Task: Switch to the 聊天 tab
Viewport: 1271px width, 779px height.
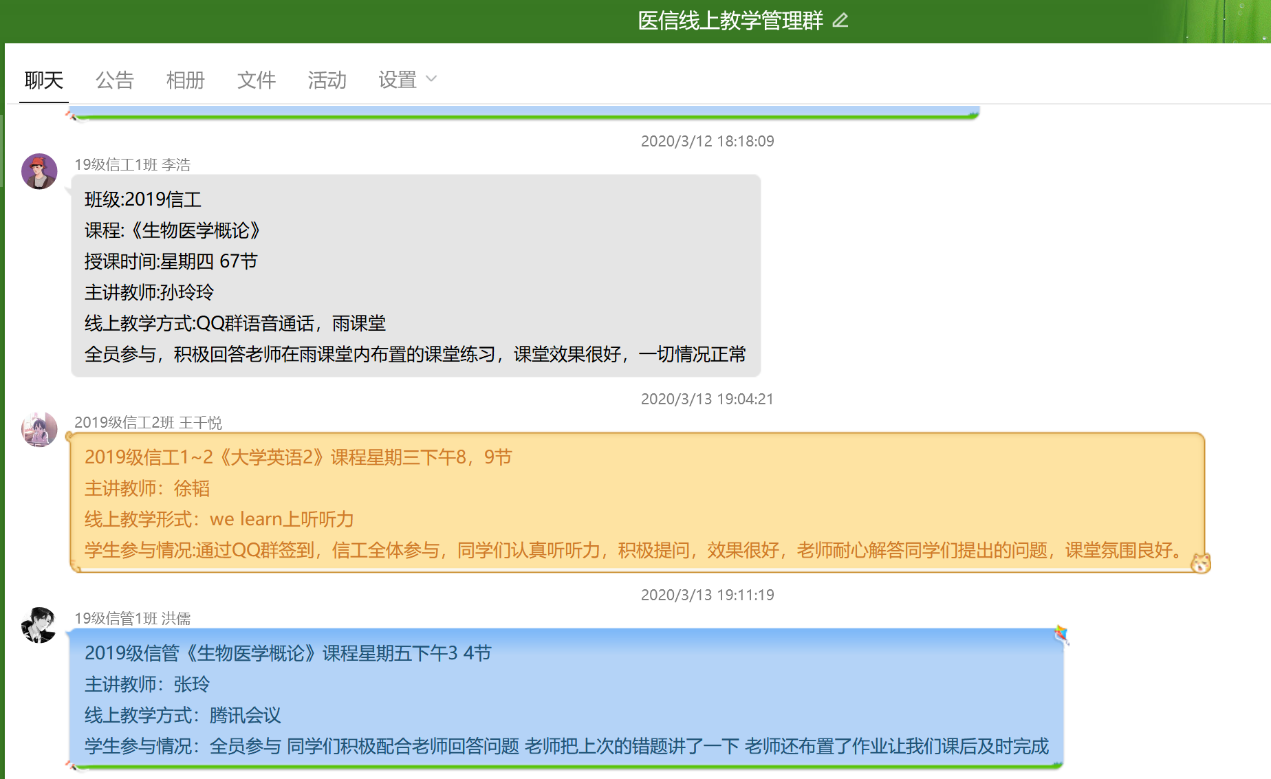Action: coord(44,80)
